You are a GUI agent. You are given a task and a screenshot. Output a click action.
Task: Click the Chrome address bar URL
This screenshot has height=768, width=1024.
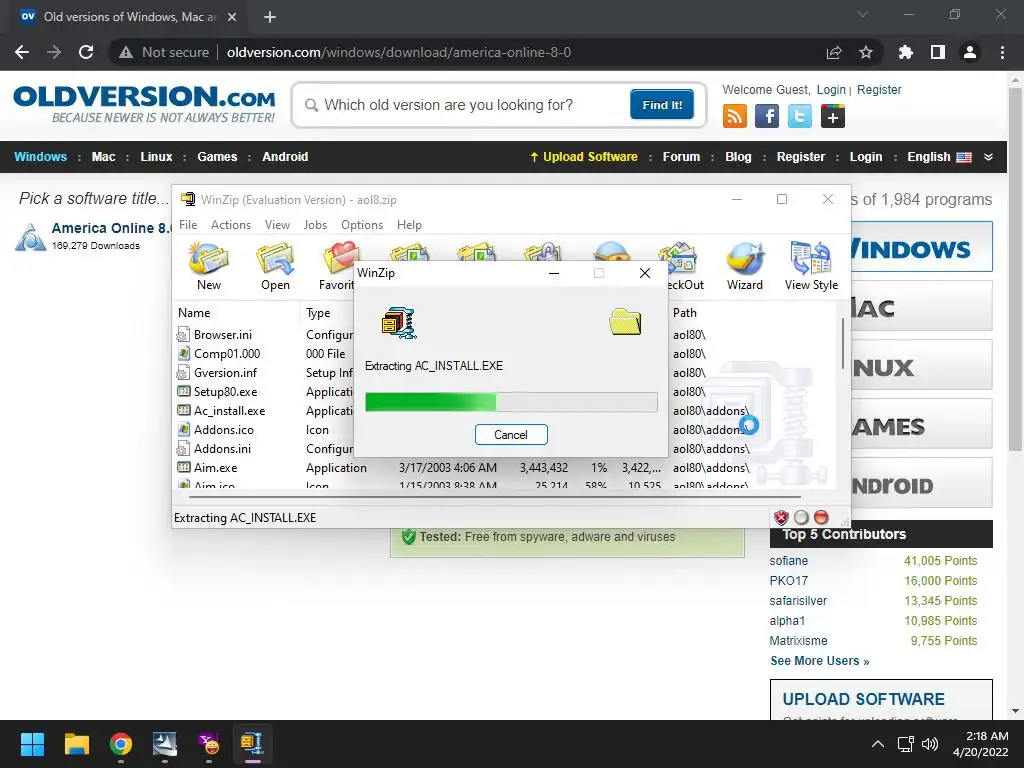(x=398, y=52)
